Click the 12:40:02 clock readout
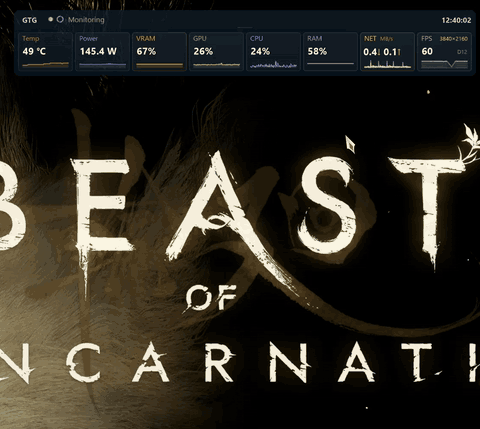 pos(456,20)
